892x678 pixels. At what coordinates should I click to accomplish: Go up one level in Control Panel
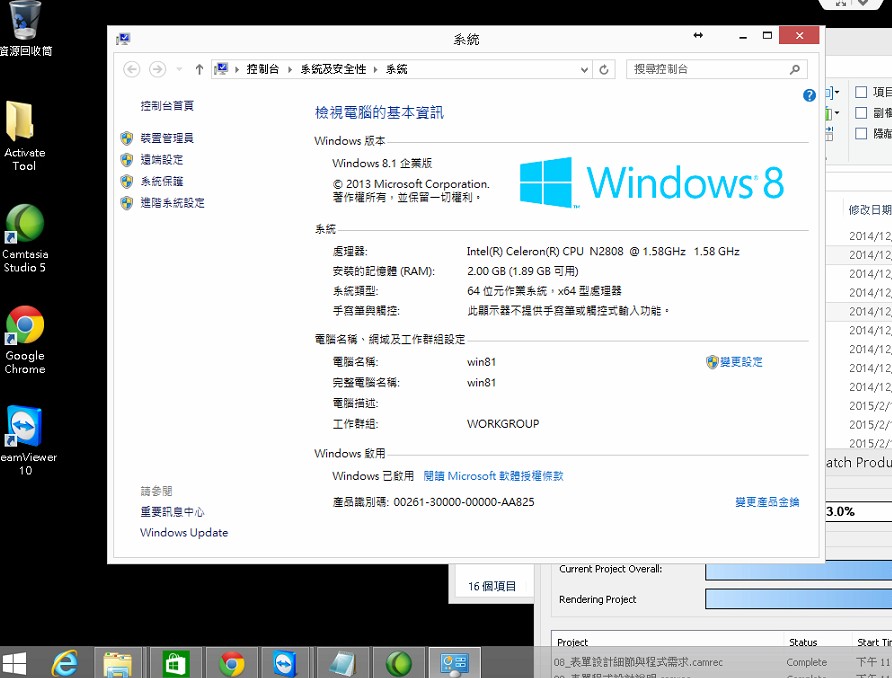click(x=199, y=69)
